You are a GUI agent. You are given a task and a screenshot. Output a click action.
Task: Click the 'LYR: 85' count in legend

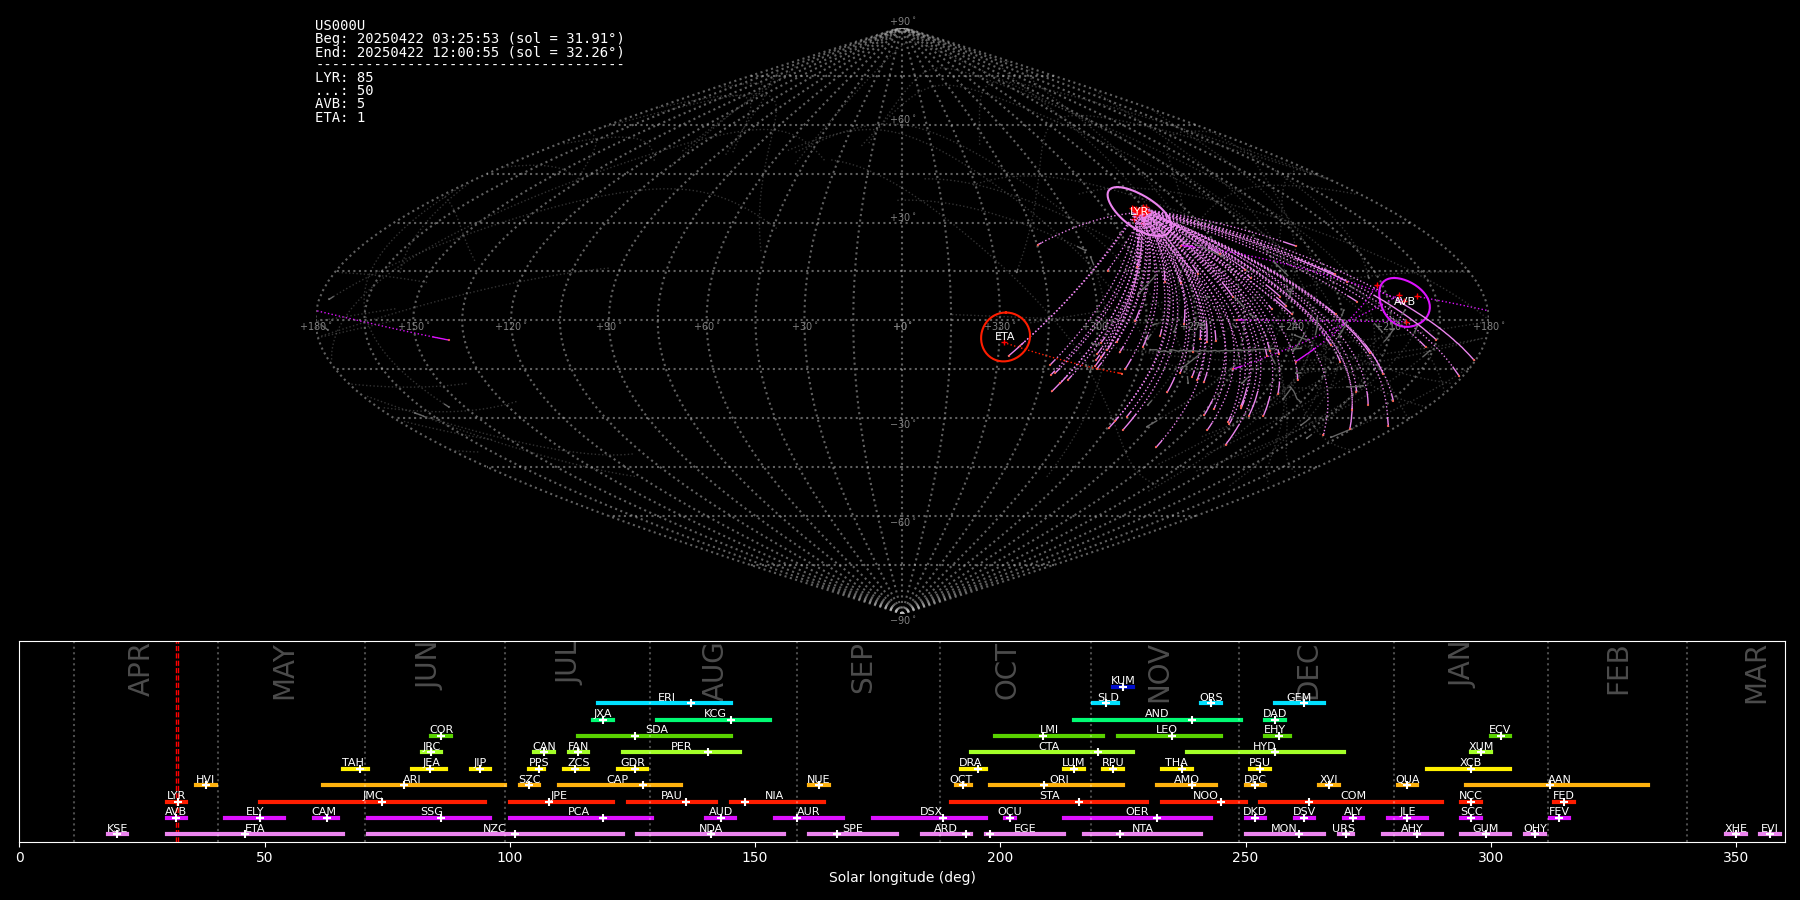344,78
